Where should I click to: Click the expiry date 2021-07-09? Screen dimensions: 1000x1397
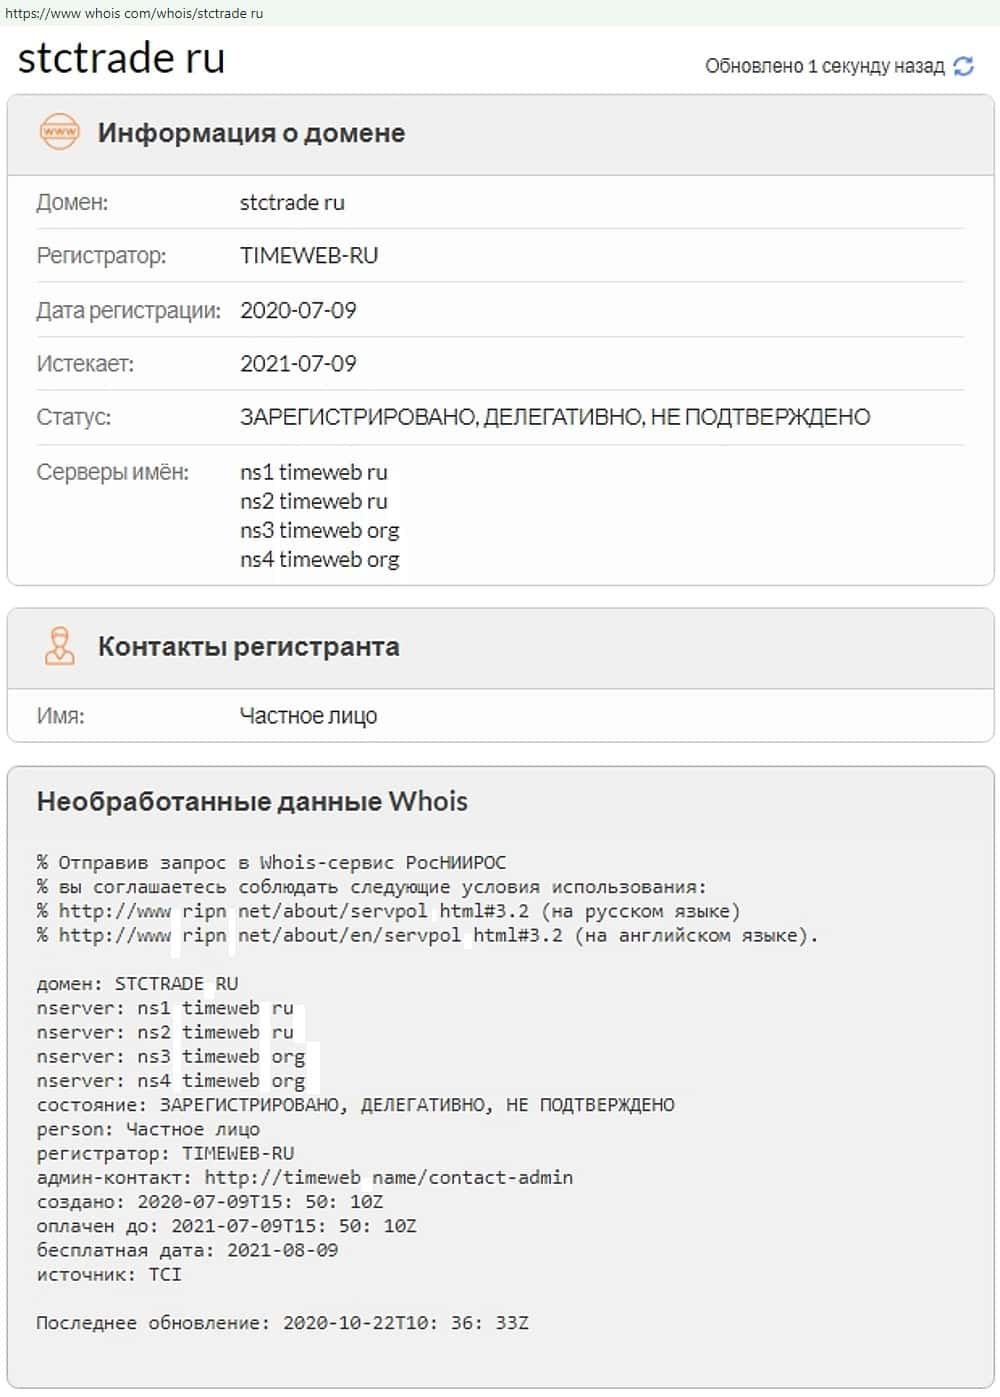[x=298, y=364]
